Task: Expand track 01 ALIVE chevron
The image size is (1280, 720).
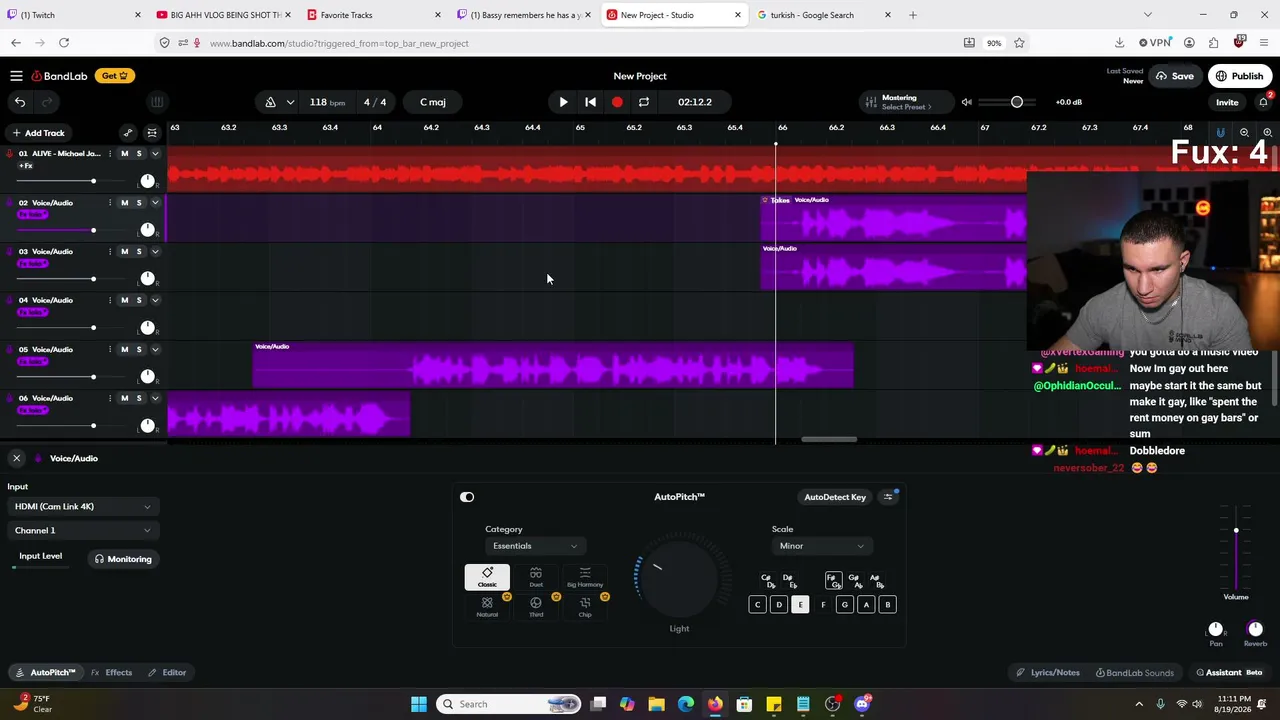Action: (155, 154)
